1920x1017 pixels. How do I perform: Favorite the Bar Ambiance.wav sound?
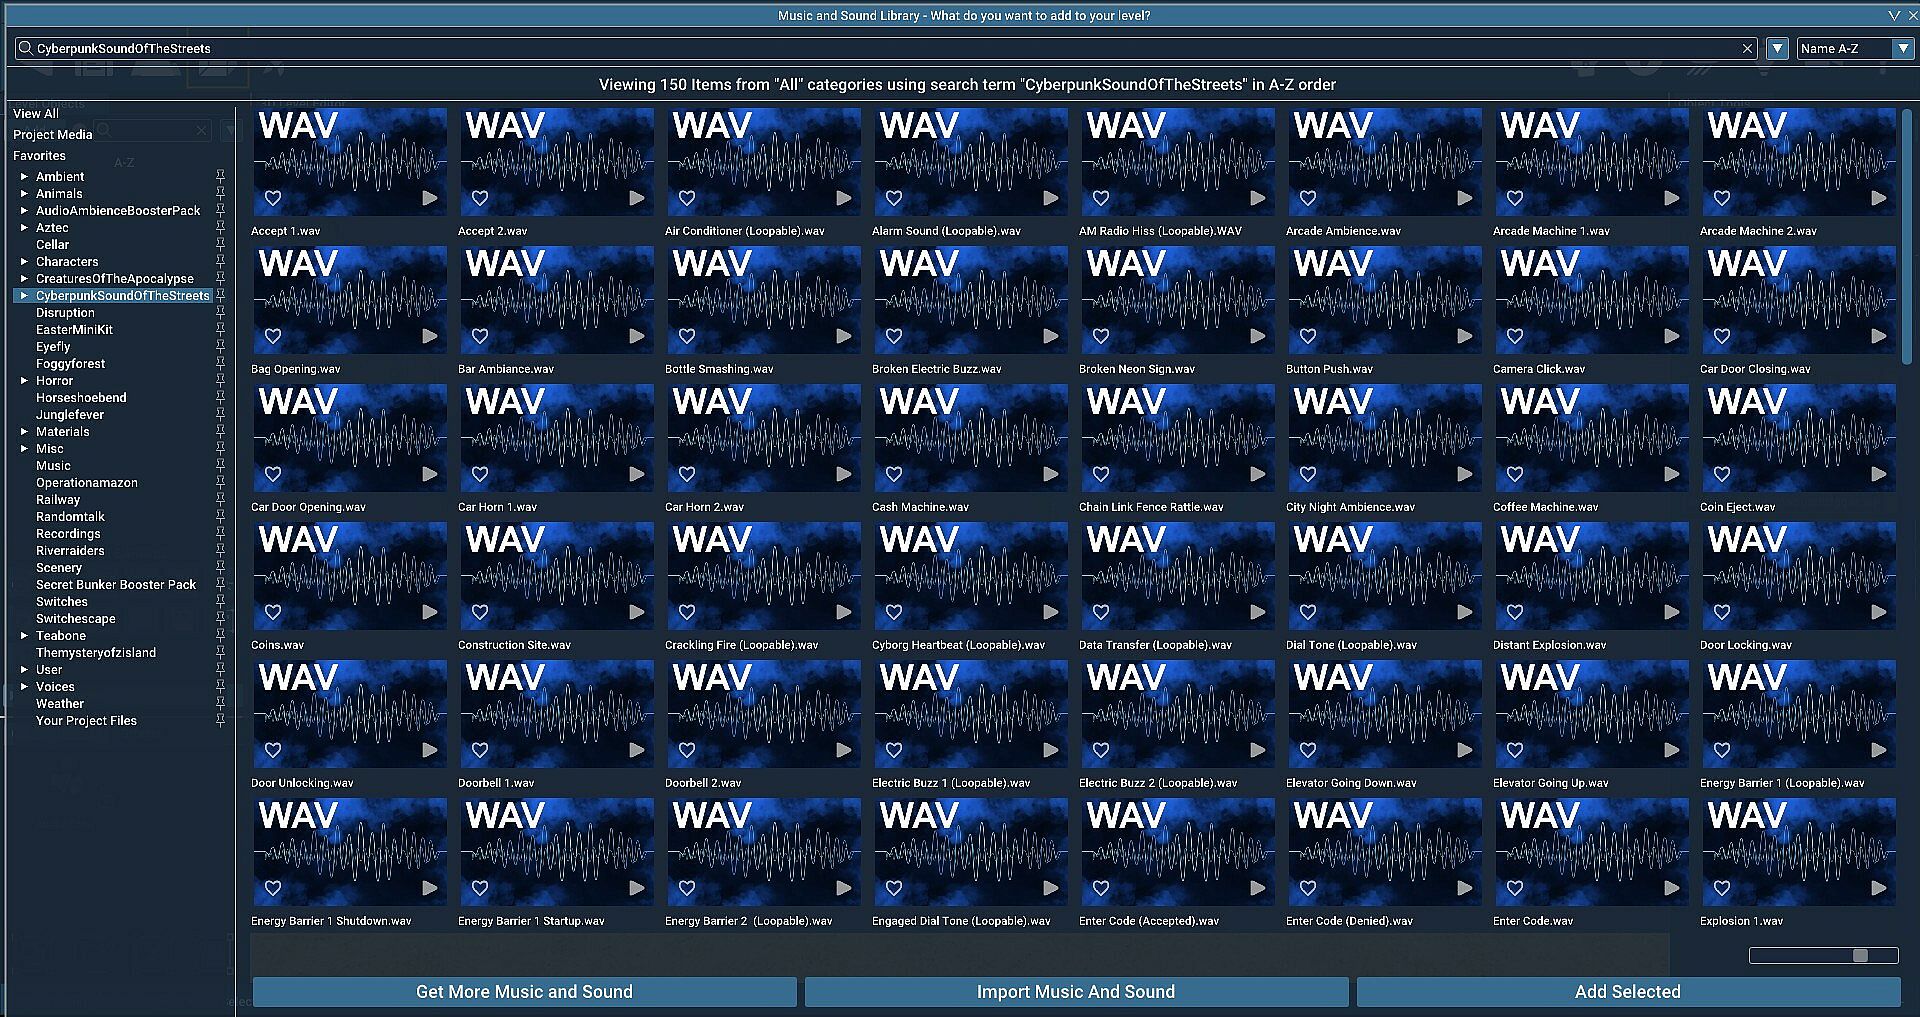click(480, 336)
